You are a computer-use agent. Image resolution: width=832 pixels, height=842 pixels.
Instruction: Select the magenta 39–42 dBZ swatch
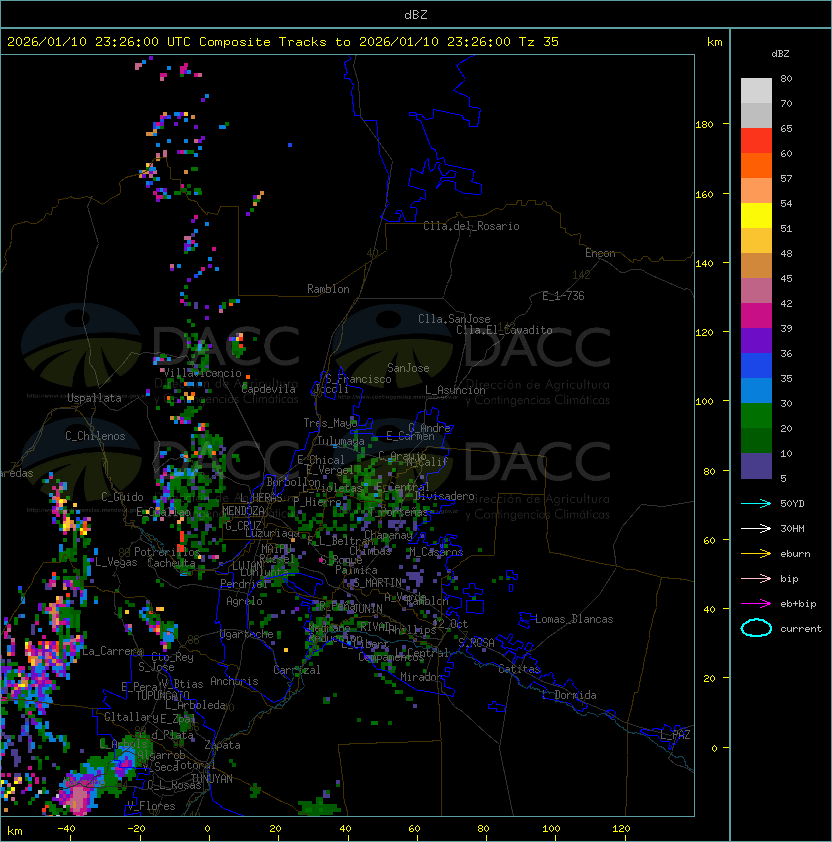click(756, 316)
